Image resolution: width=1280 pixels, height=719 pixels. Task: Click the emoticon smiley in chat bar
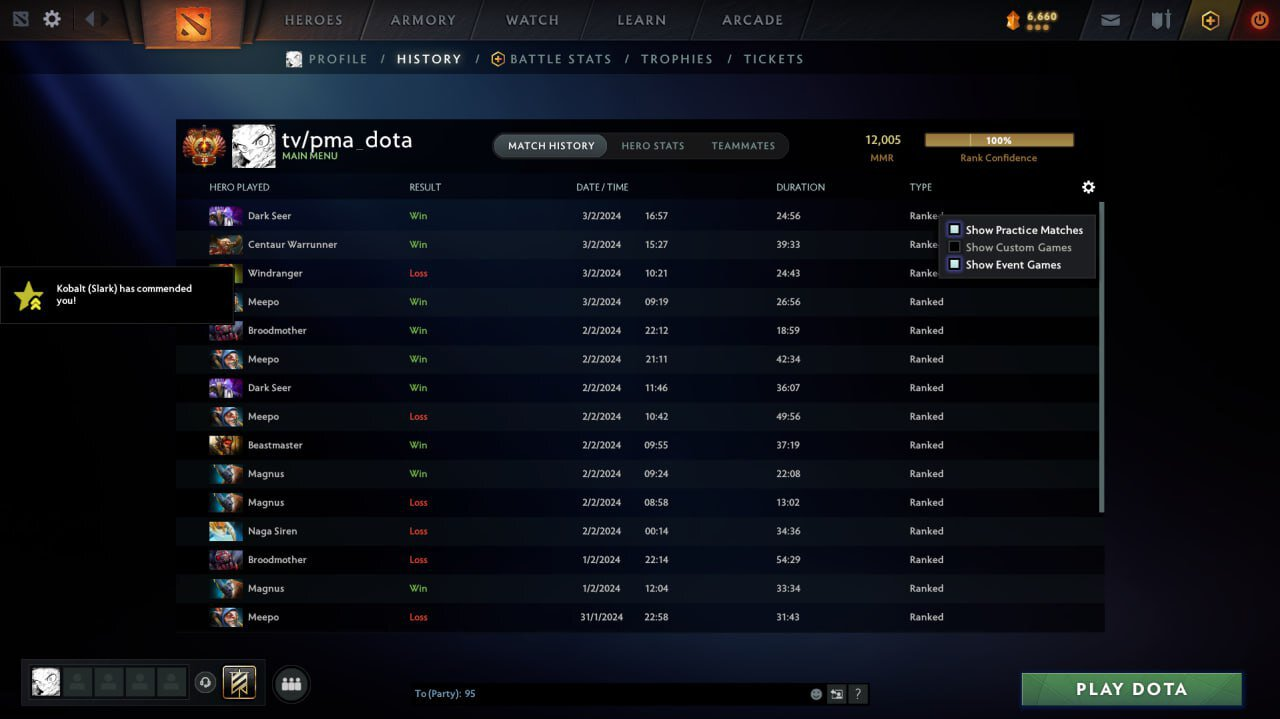(x=816, y=694)
